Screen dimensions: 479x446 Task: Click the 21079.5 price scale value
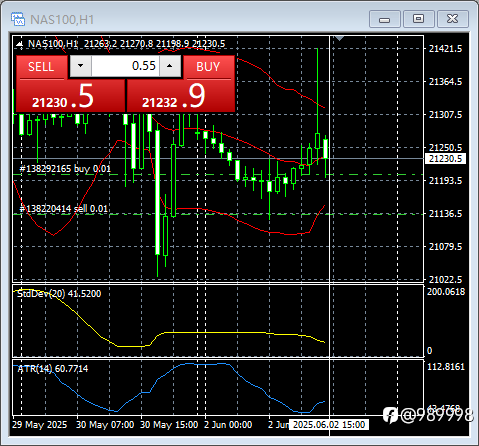click(445, 247)
